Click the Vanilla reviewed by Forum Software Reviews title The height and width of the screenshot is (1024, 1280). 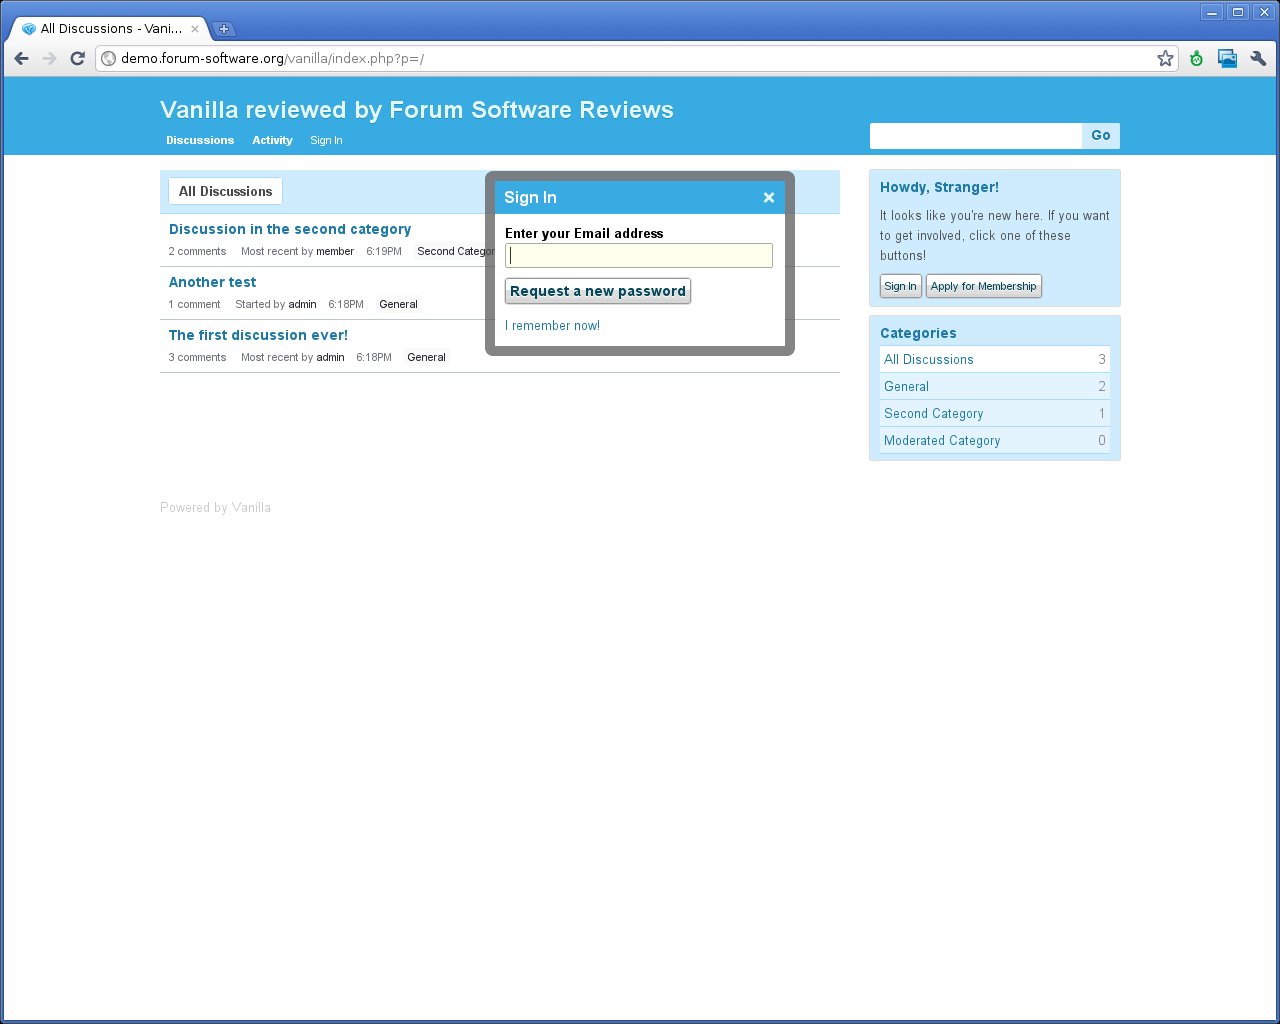417,110
